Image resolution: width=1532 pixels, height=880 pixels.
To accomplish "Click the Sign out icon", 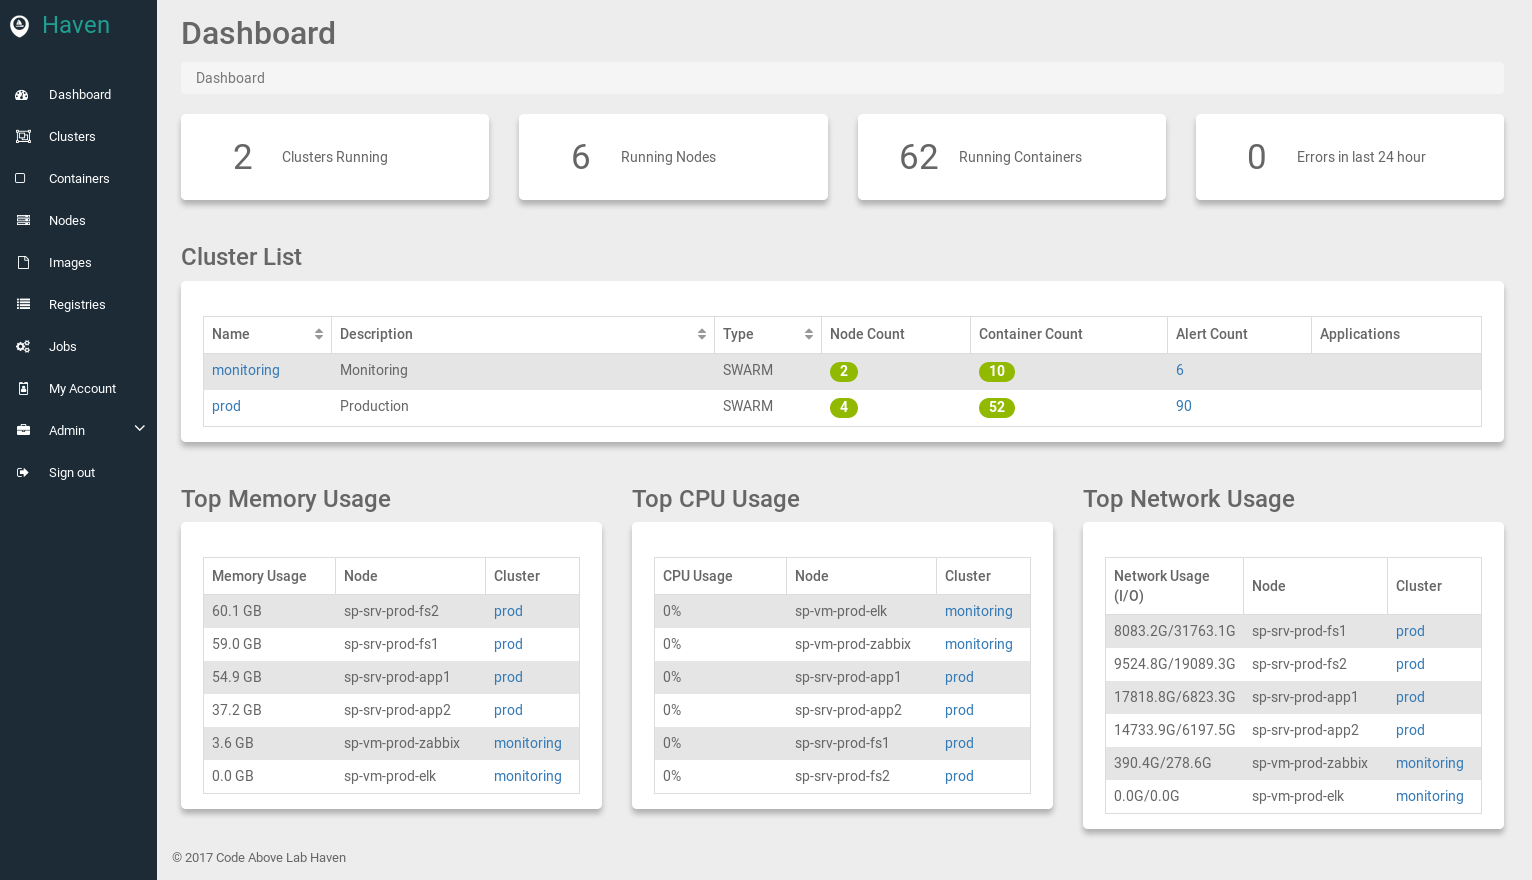I will (x=23, y=473).
